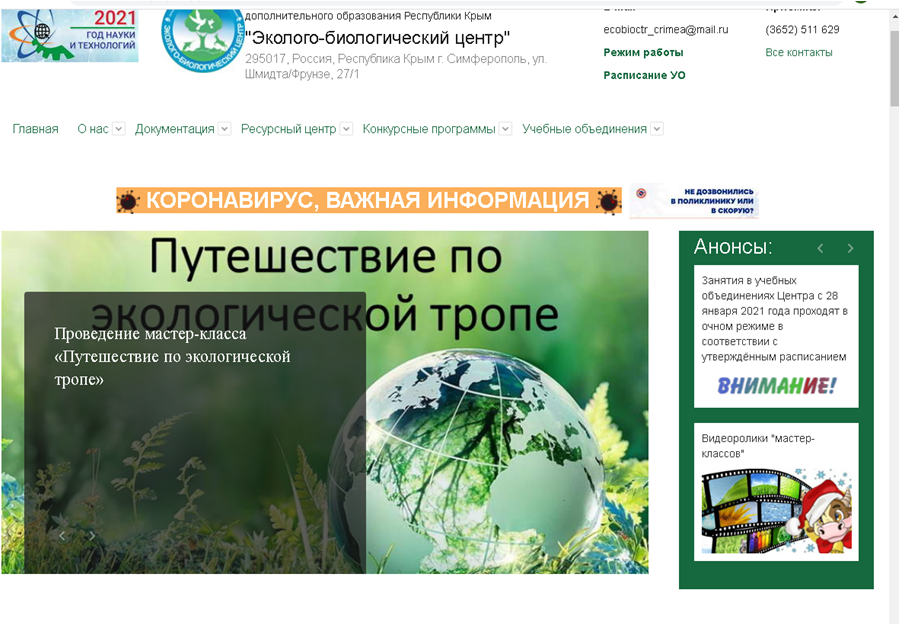Open the video clips film strip image
The width and height of the screenshot is (900, 625).
[776, 512]
